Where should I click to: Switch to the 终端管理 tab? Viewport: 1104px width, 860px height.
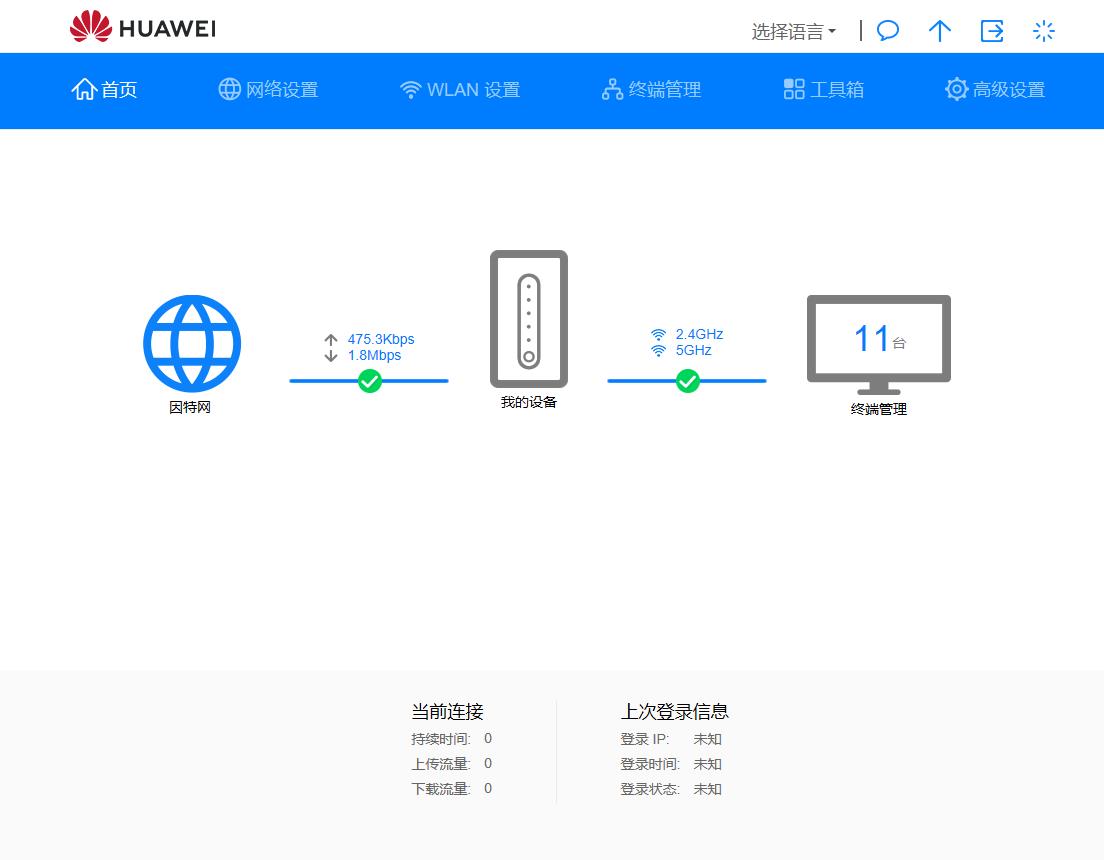650,89
